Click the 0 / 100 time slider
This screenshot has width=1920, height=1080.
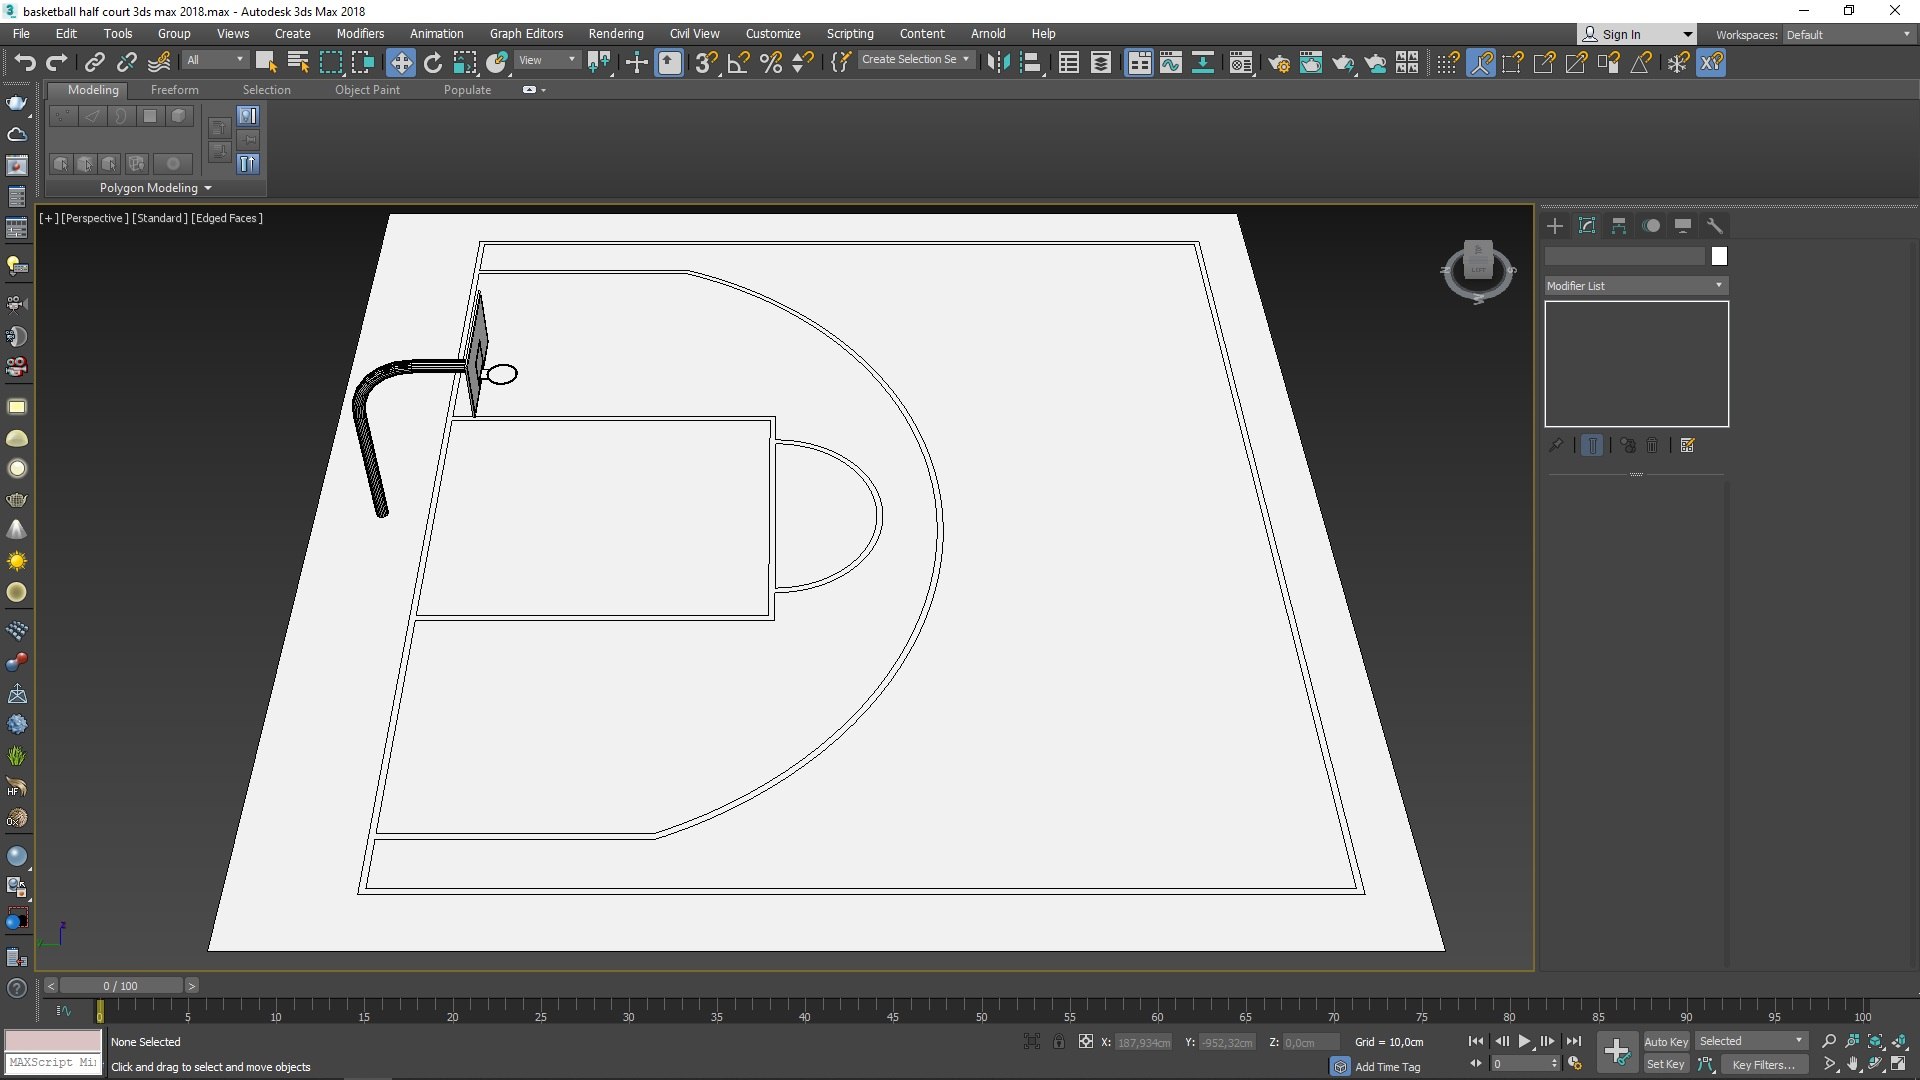pos(120,986)
